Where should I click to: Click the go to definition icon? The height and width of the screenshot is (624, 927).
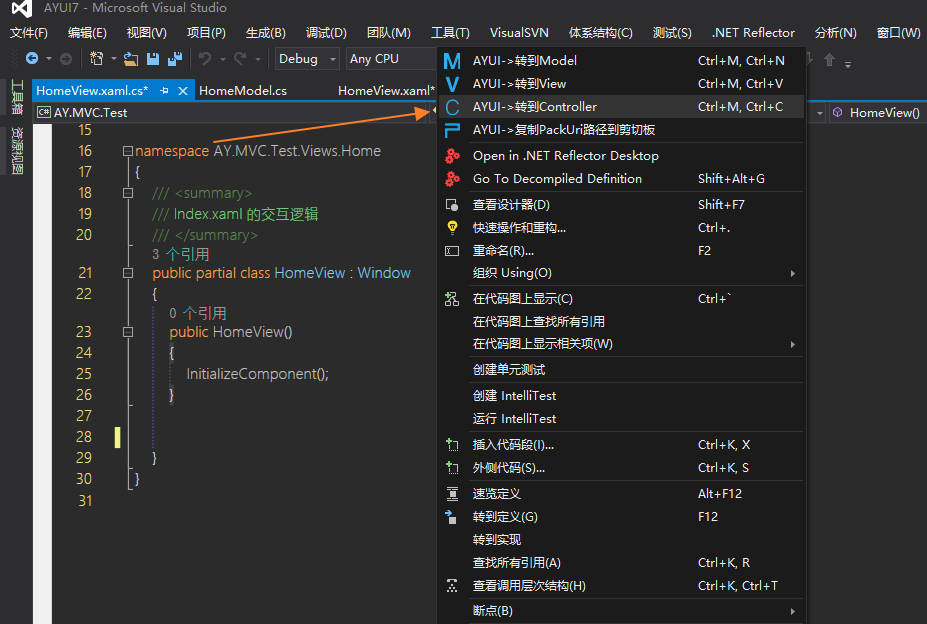coord(451,517)
